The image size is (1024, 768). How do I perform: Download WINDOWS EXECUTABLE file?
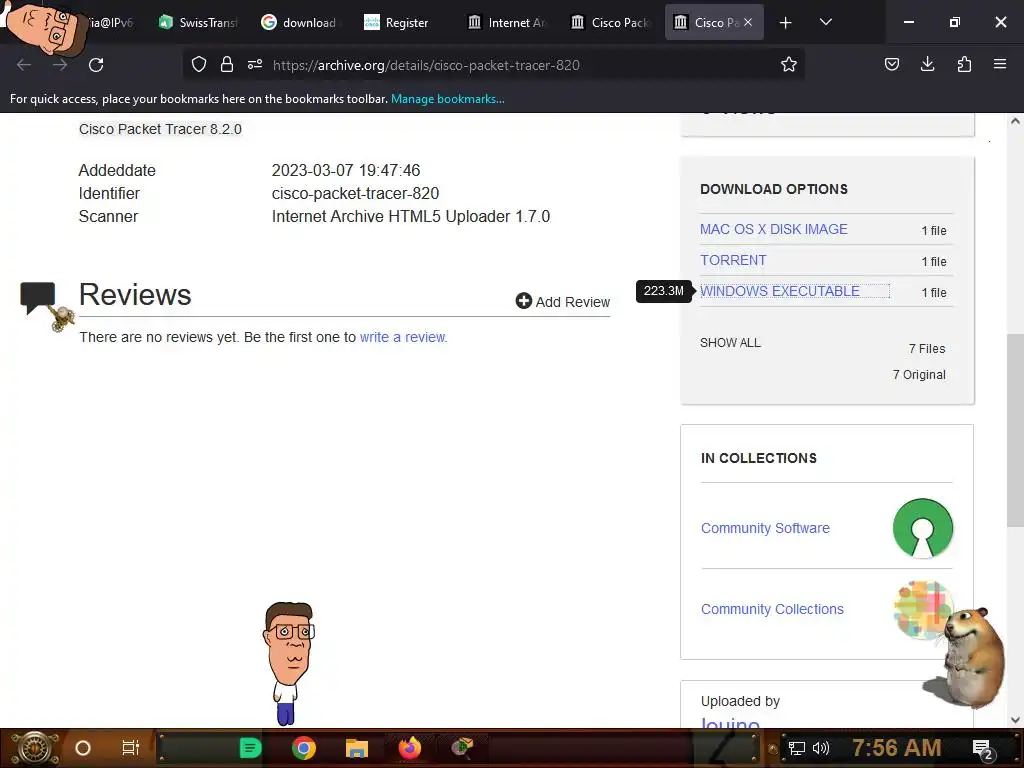point(780,291)
